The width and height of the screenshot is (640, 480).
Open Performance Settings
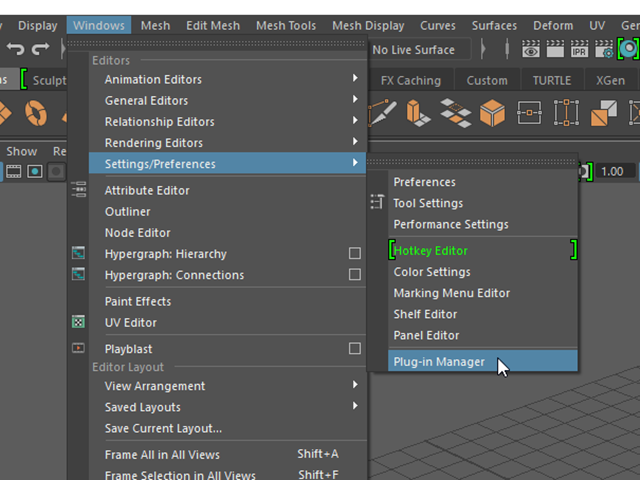pos(483,224)
